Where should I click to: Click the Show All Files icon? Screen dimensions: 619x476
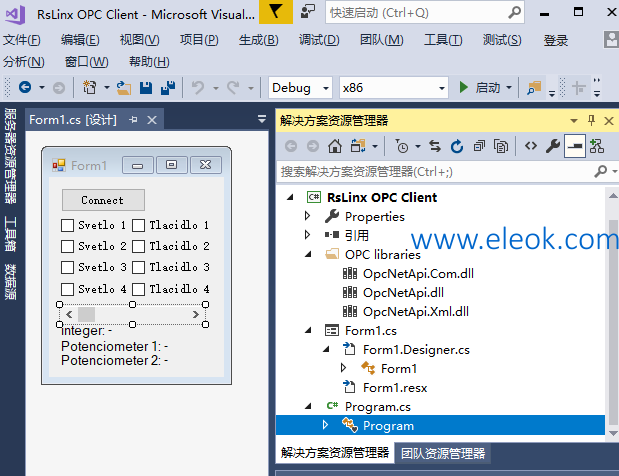501,146
